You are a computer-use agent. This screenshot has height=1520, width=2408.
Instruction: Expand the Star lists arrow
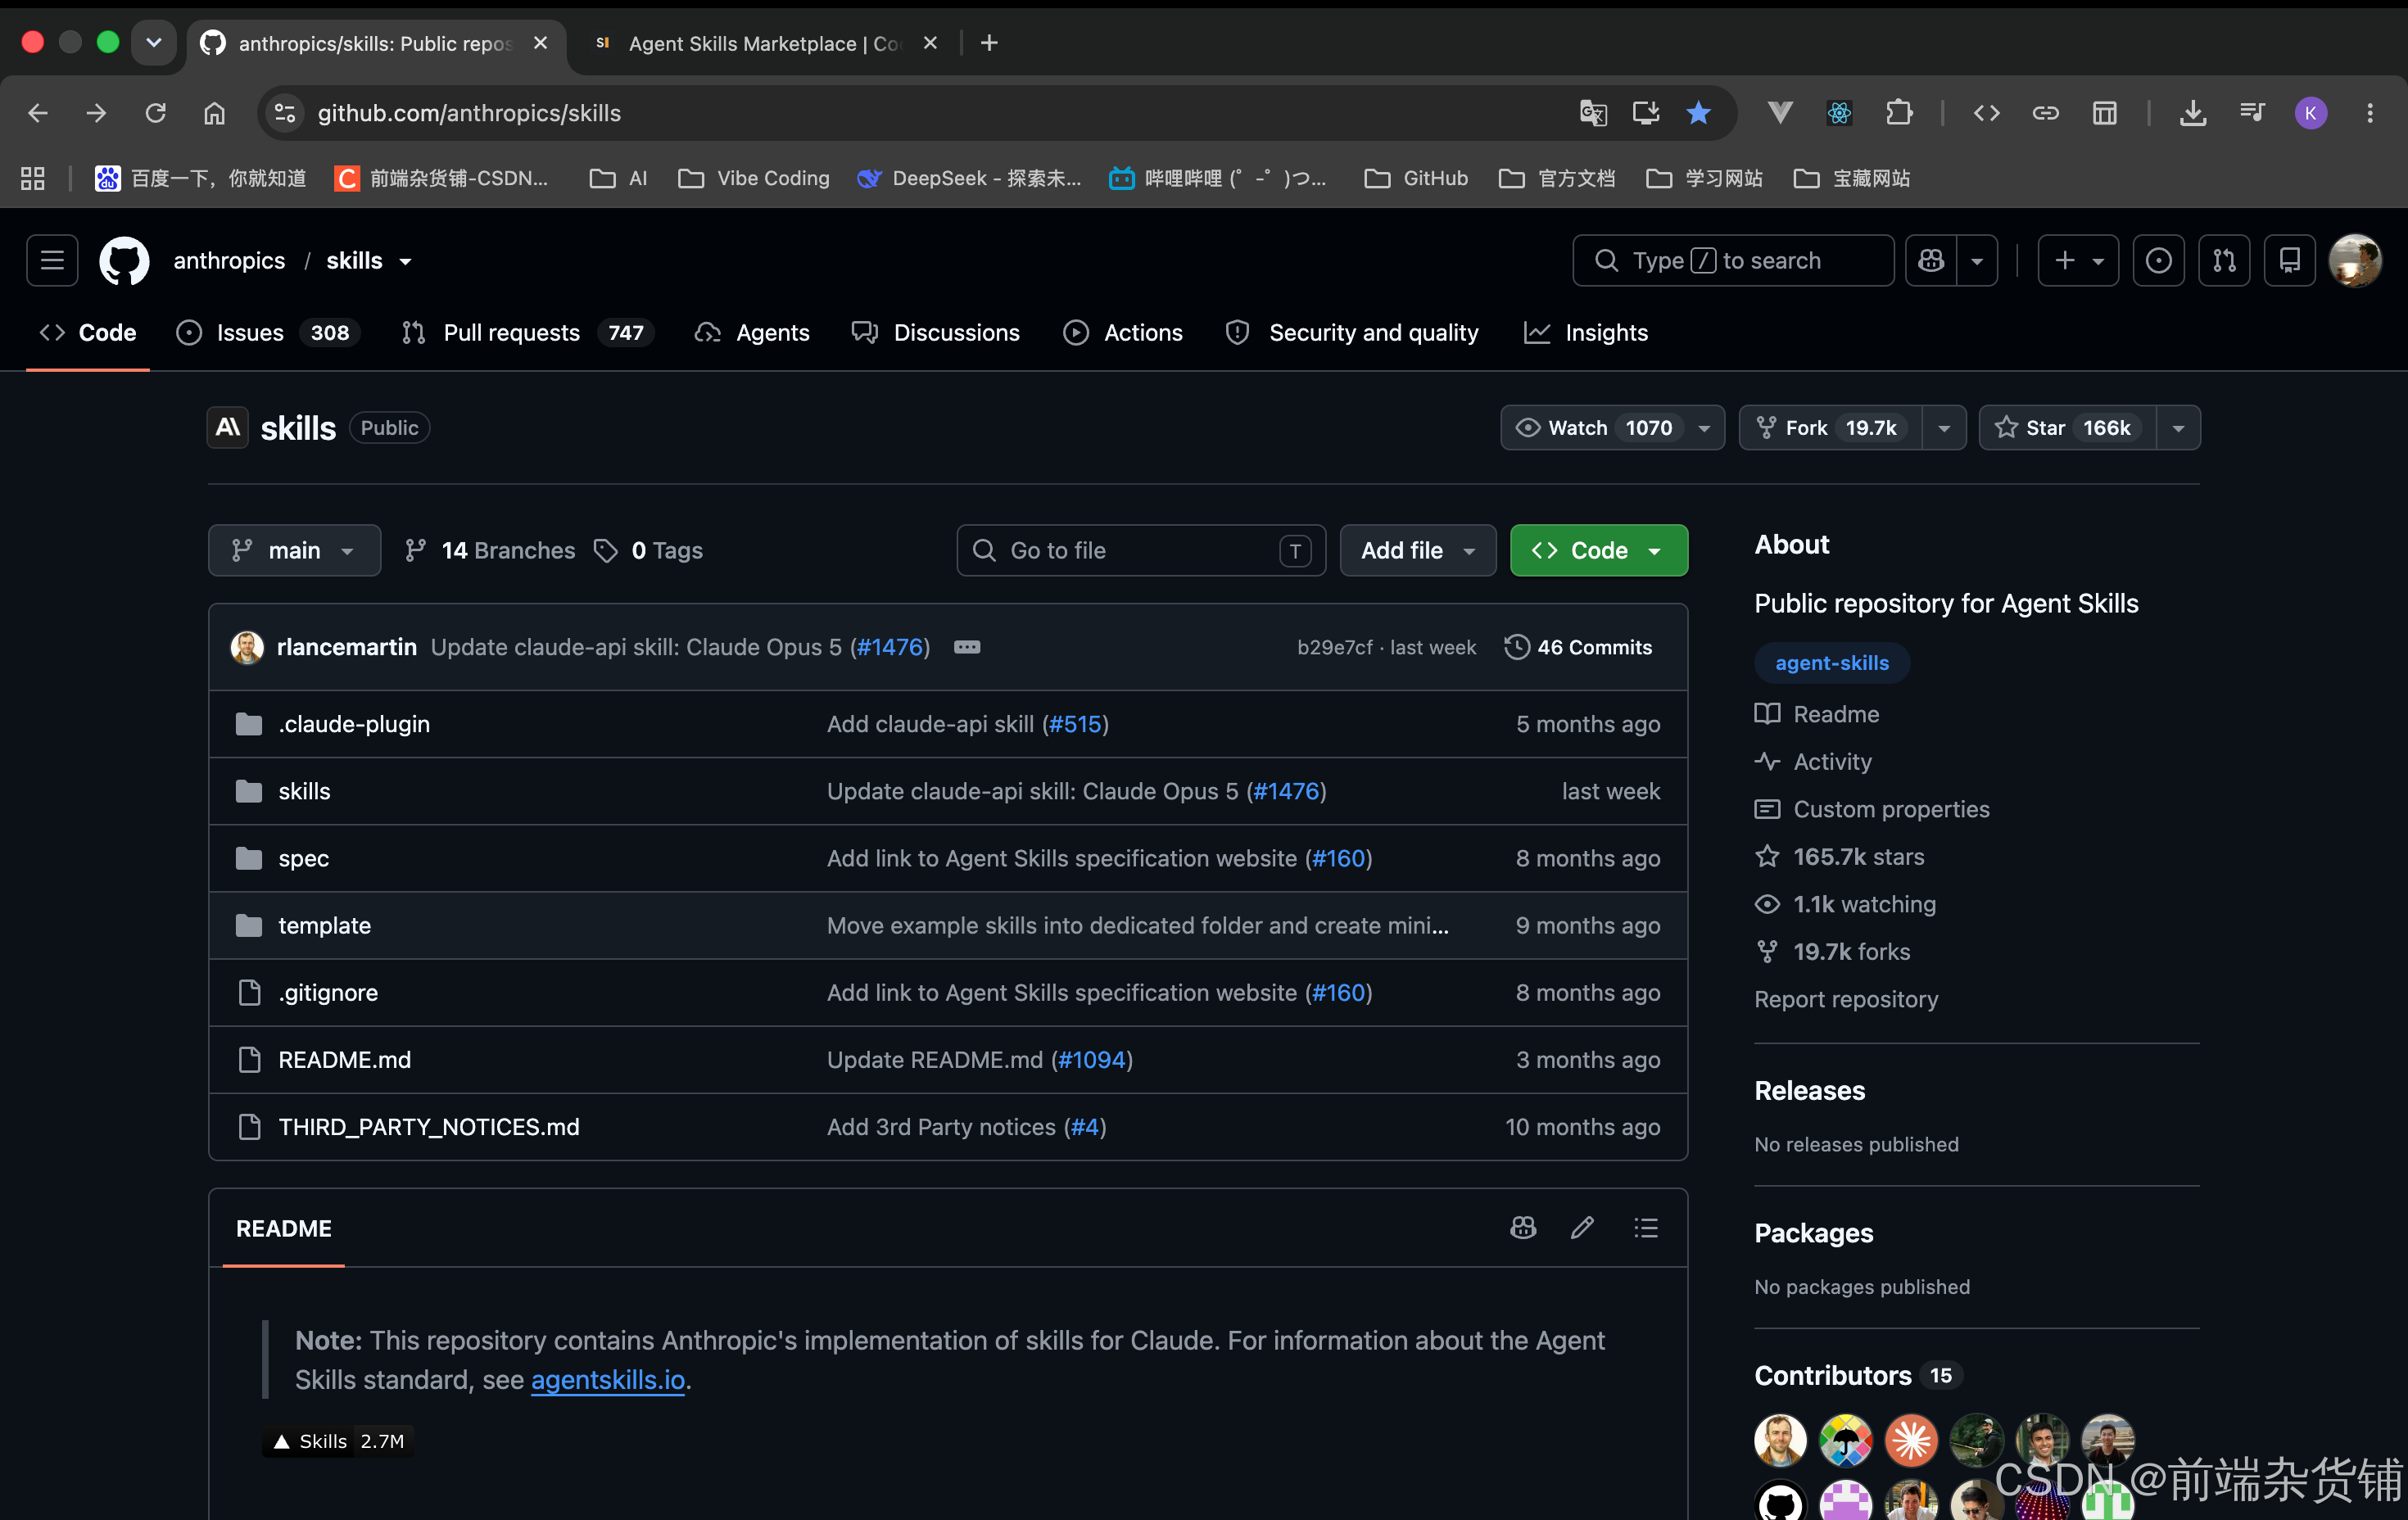pyautogui.click(x=2178, y=428)
